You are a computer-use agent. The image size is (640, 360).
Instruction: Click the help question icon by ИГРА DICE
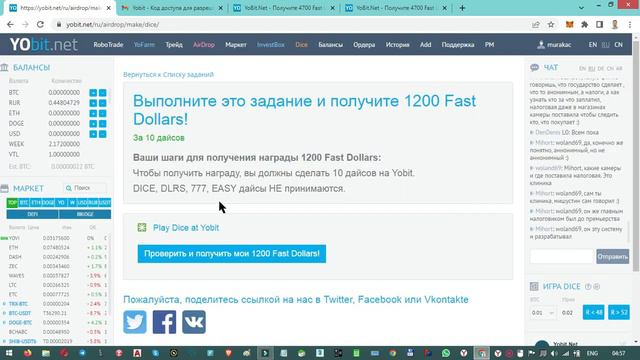coord(588,287)
